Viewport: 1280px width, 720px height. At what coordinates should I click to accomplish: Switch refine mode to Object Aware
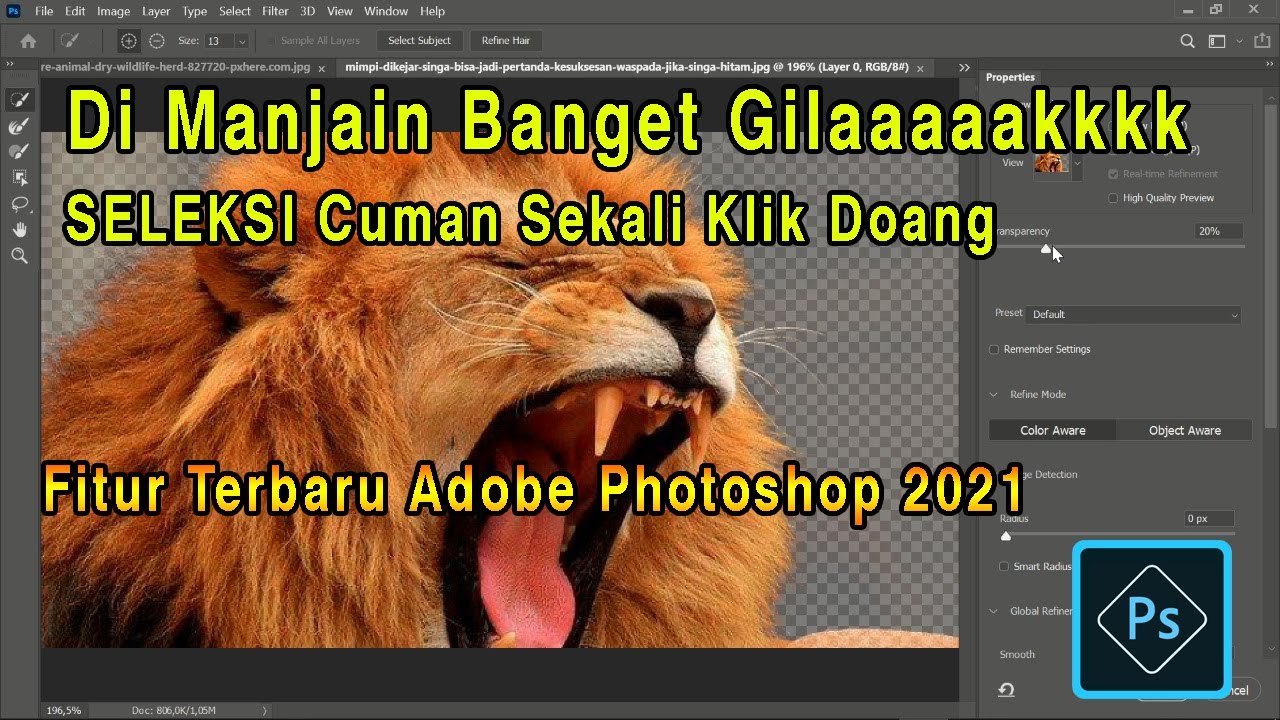pyautogui.click(x=1185, y=430)
